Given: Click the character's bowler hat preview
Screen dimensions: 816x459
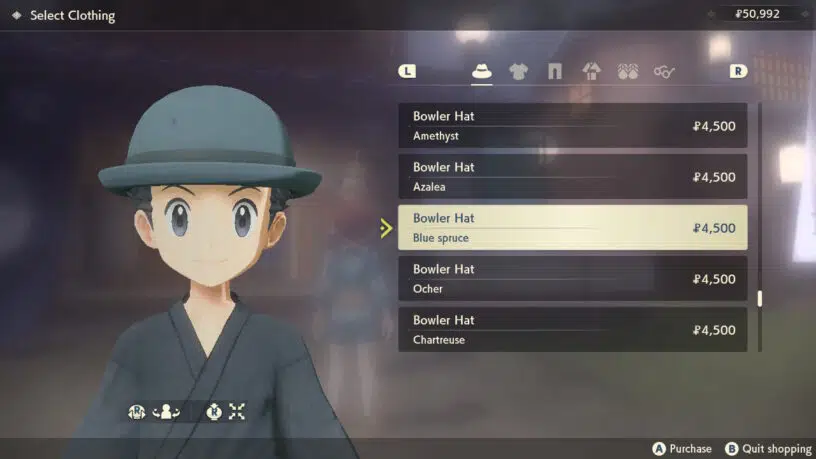Looking at the screenshot, I should [210, 143].
